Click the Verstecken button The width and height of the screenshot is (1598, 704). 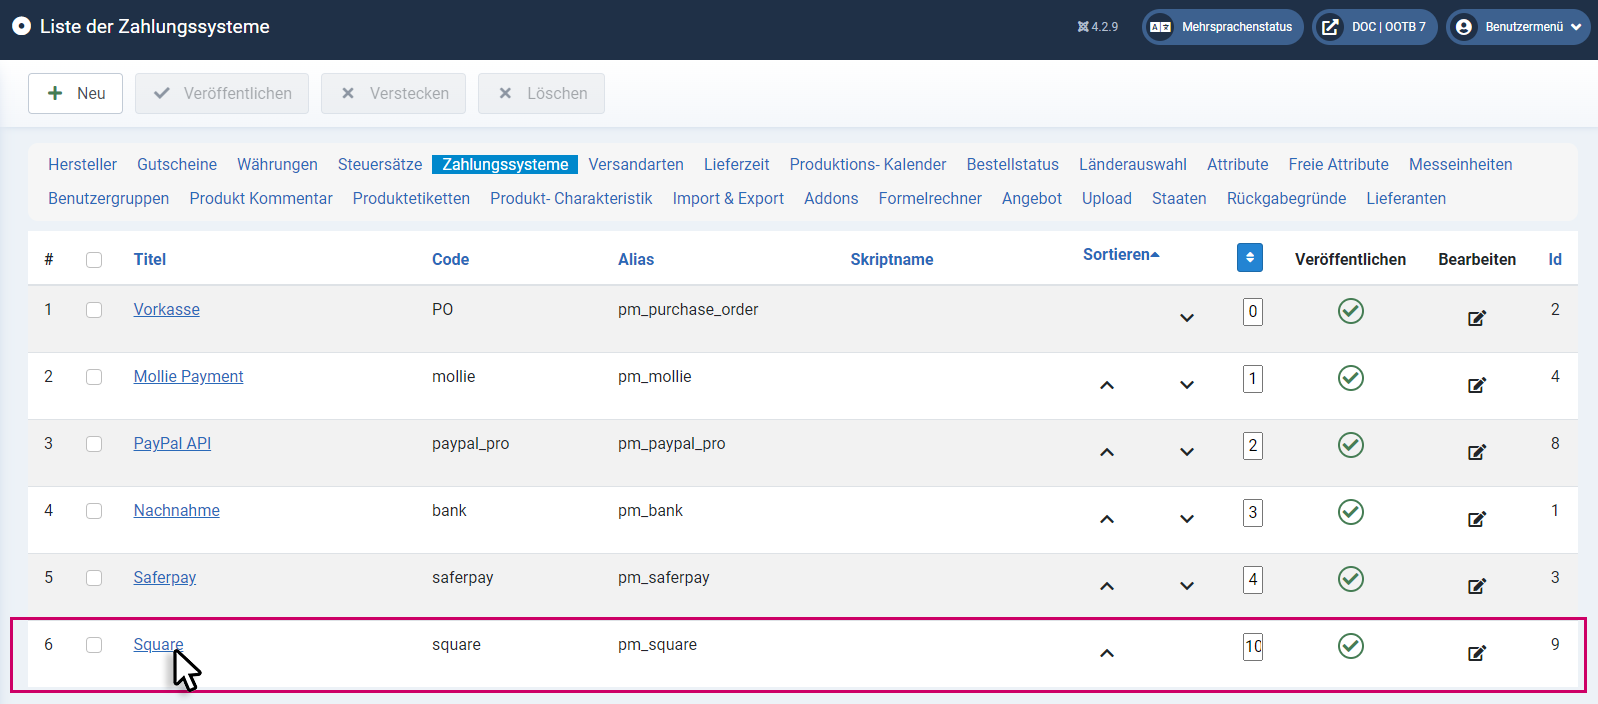pyautogui.click(x=394, y=93)
